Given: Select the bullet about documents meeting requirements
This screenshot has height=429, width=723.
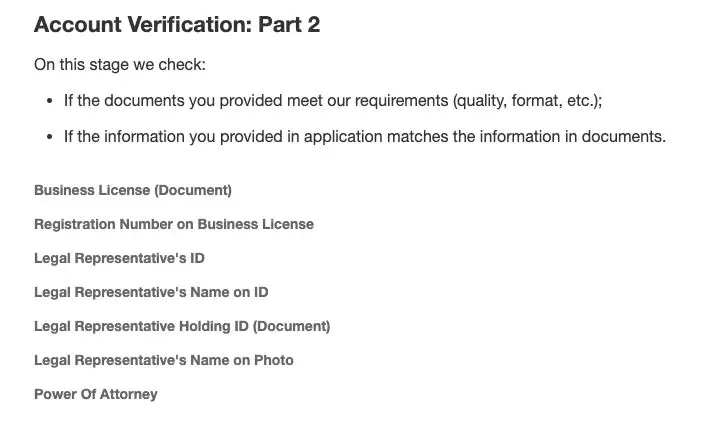Looking at the screenshot, I should pos(333,101).
